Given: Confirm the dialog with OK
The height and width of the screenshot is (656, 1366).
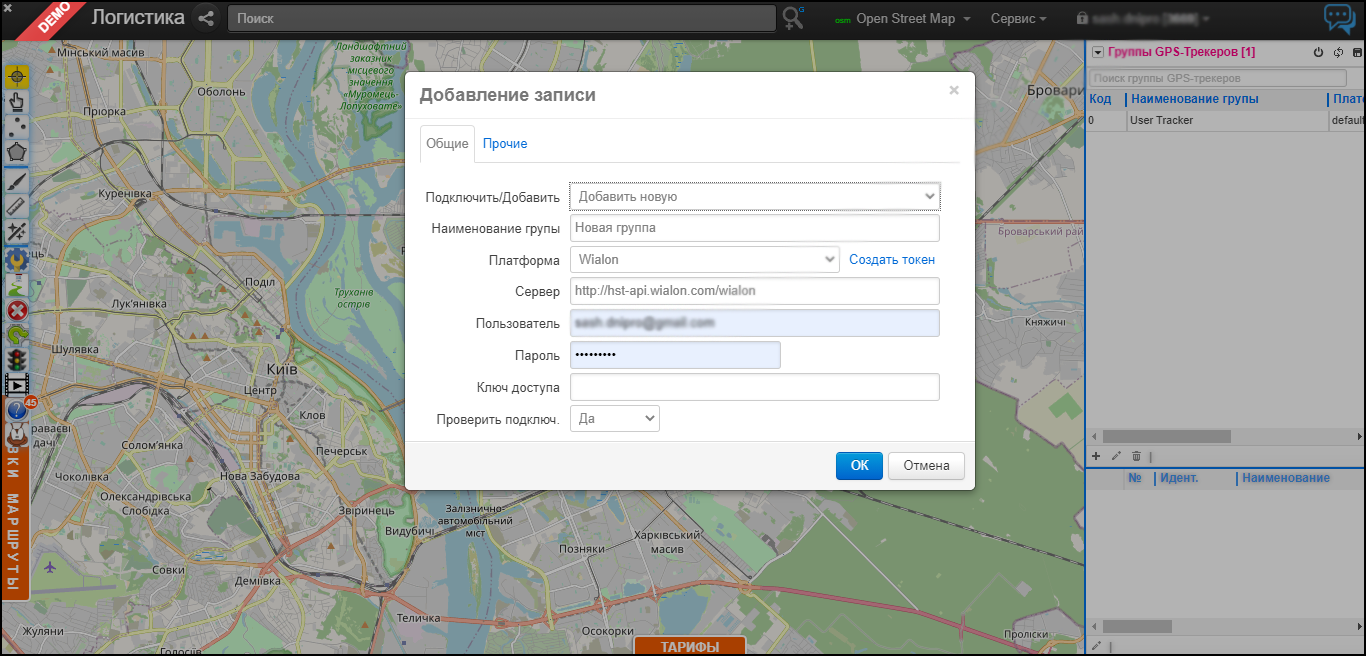Looking at the screenshot, I should 860,466.
